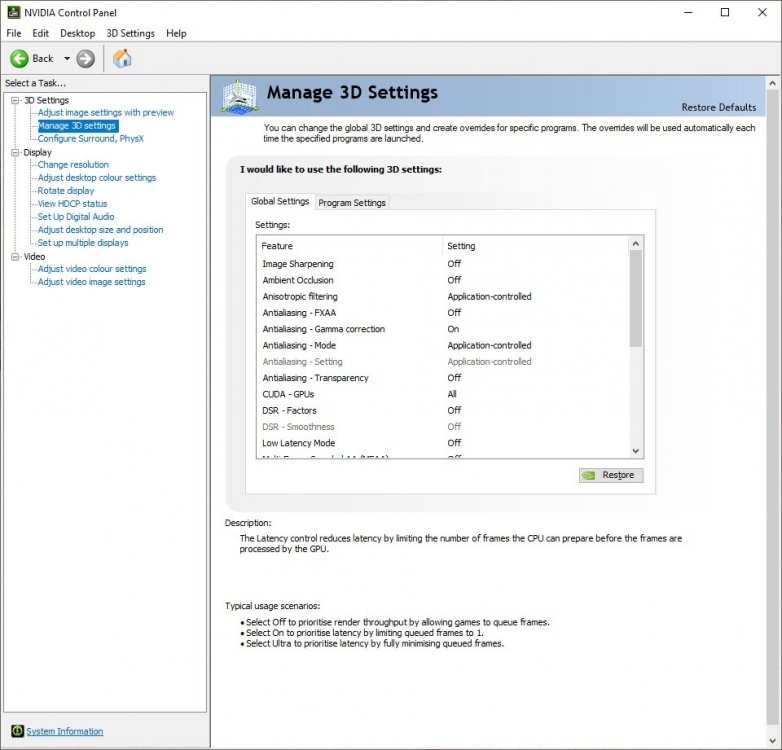782x750 pixels.
Task: Open Adjust video image settings
Action: pyautogui.click(x=91, y=282)
